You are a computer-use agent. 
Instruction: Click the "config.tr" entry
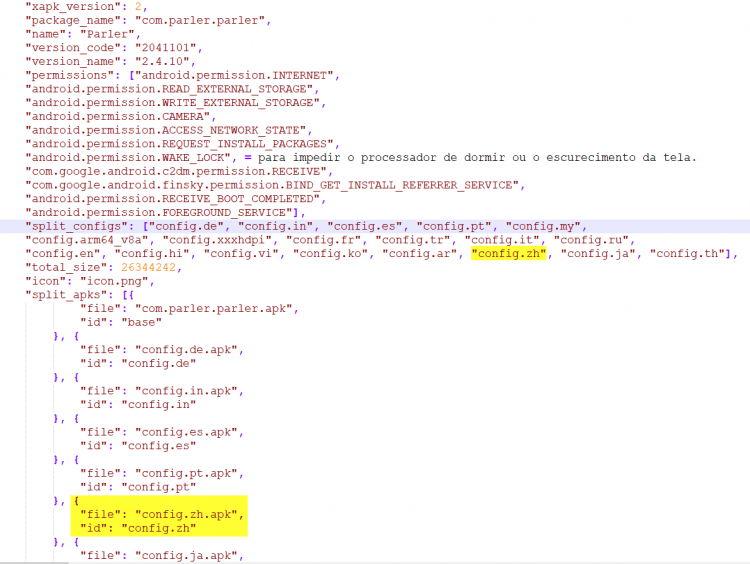coord(412,240)
